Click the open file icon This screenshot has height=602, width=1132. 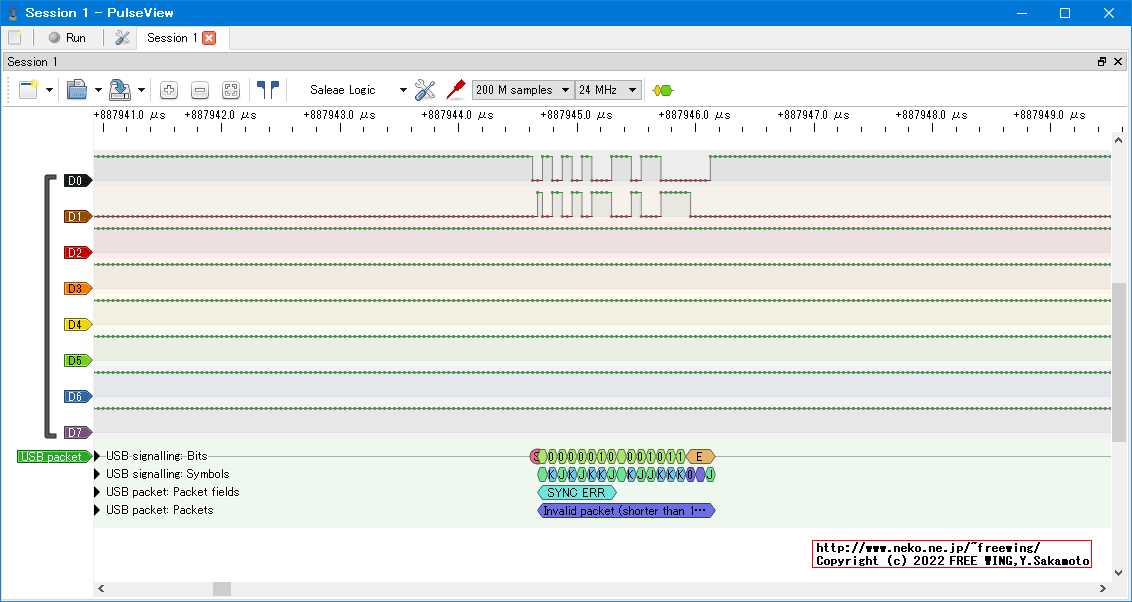[x=77, y=90]
